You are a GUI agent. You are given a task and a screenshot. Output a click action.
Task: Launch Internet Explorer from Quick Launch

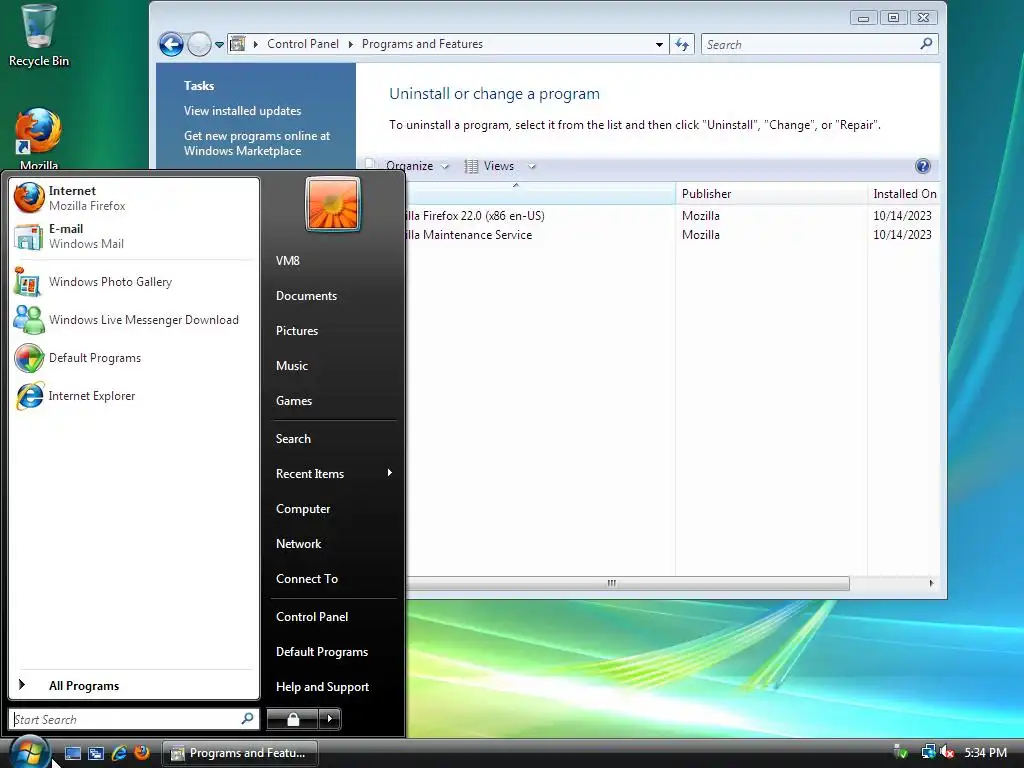119,753
